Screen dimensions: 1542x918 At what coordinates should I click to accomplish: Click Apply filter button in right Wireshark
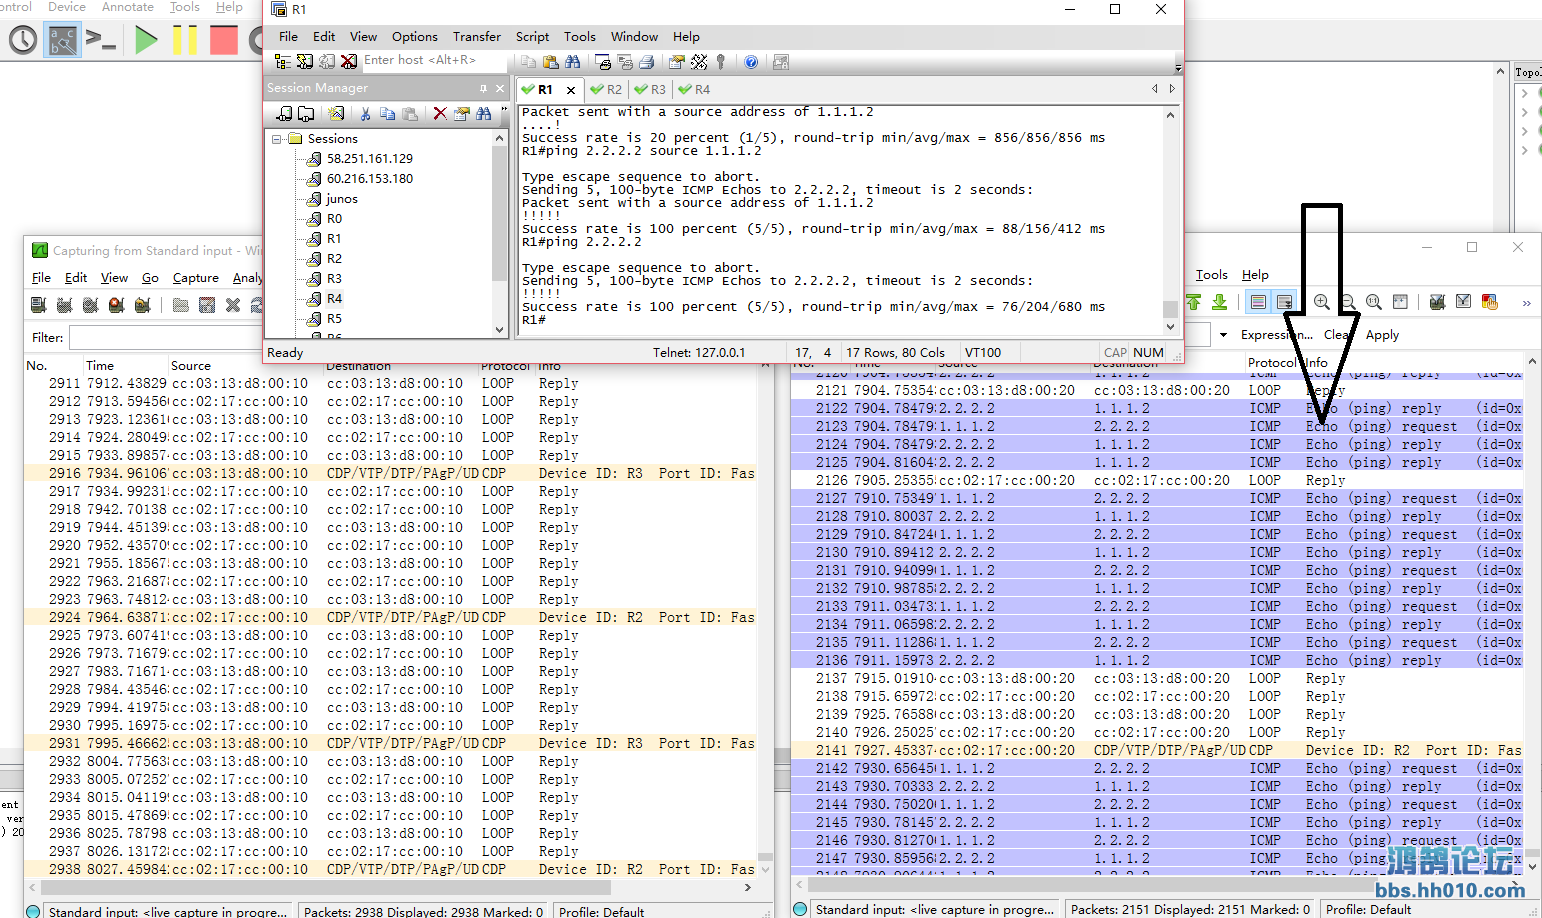click(x=1382, y=335)
